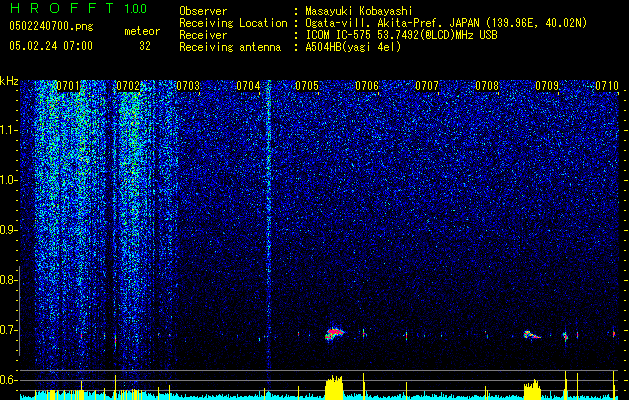Click the date stamp 05.02.24 07:00
Viewport: 629px width, 400px height.
[51, 46]
